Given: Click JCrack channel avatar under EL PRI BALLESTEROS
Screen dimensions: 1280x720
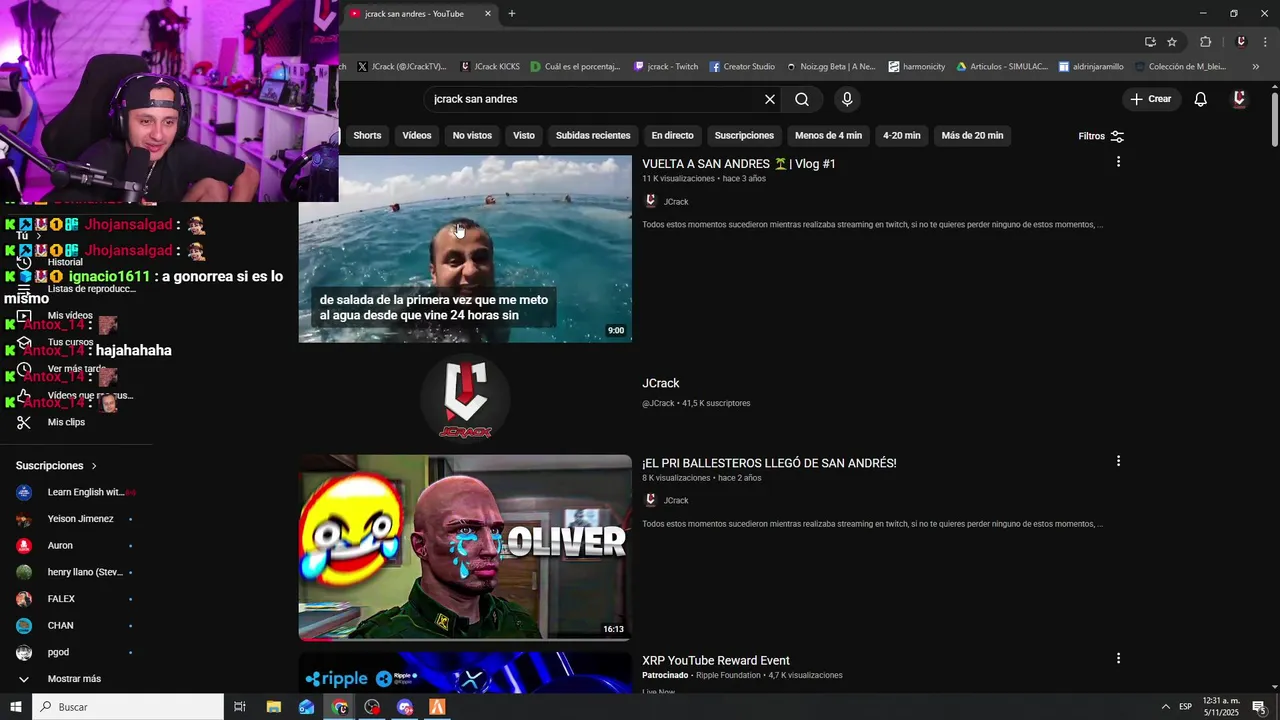Looking at the screenshot, I should 650,500.
